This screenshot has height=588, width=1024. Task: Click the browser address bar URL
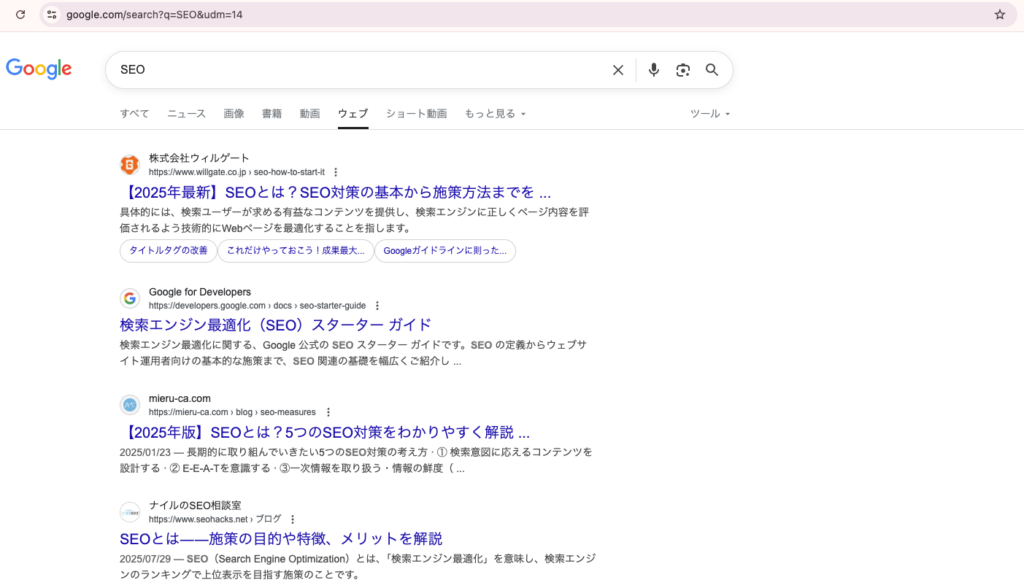154,14
